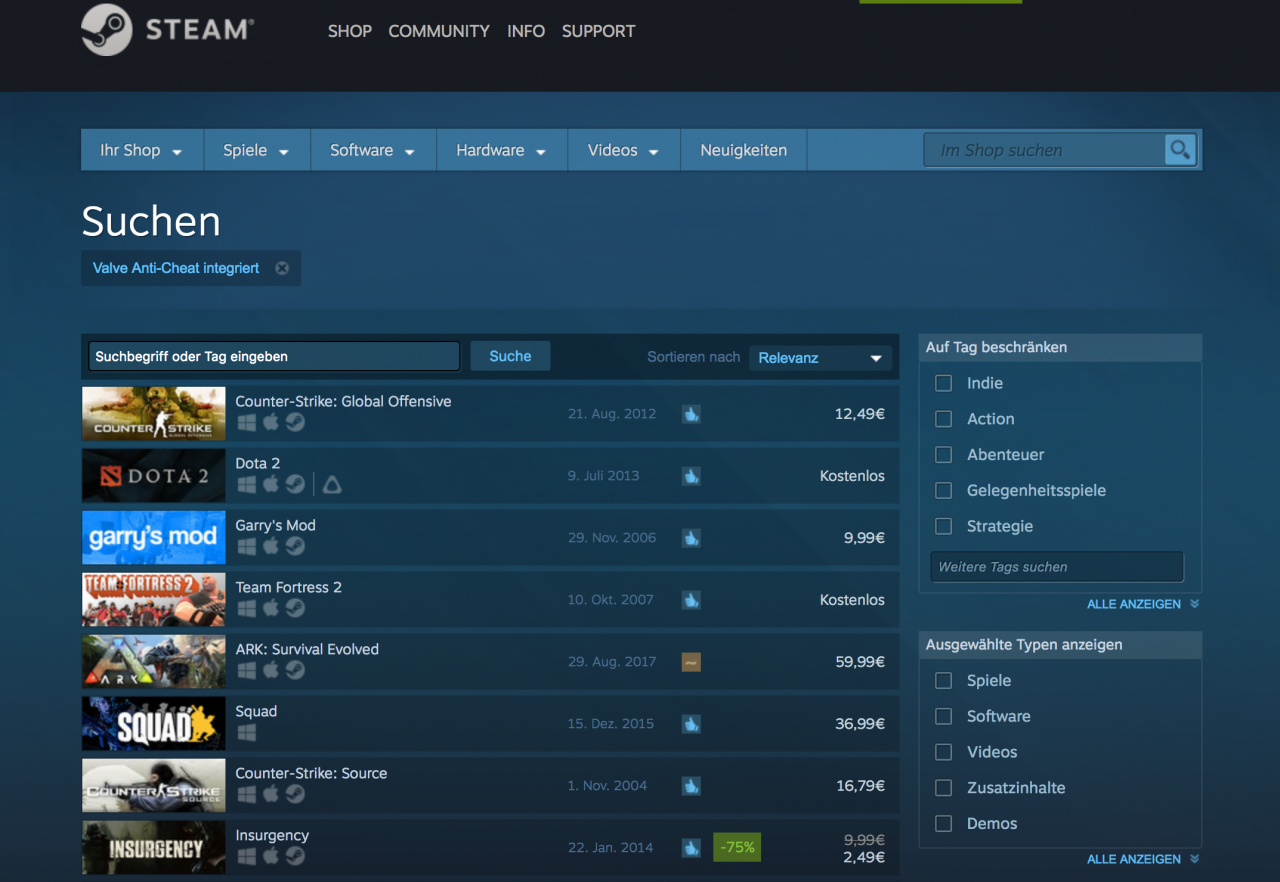
Task: Tick the Videos type checkbox
Action: coord(943,752)
